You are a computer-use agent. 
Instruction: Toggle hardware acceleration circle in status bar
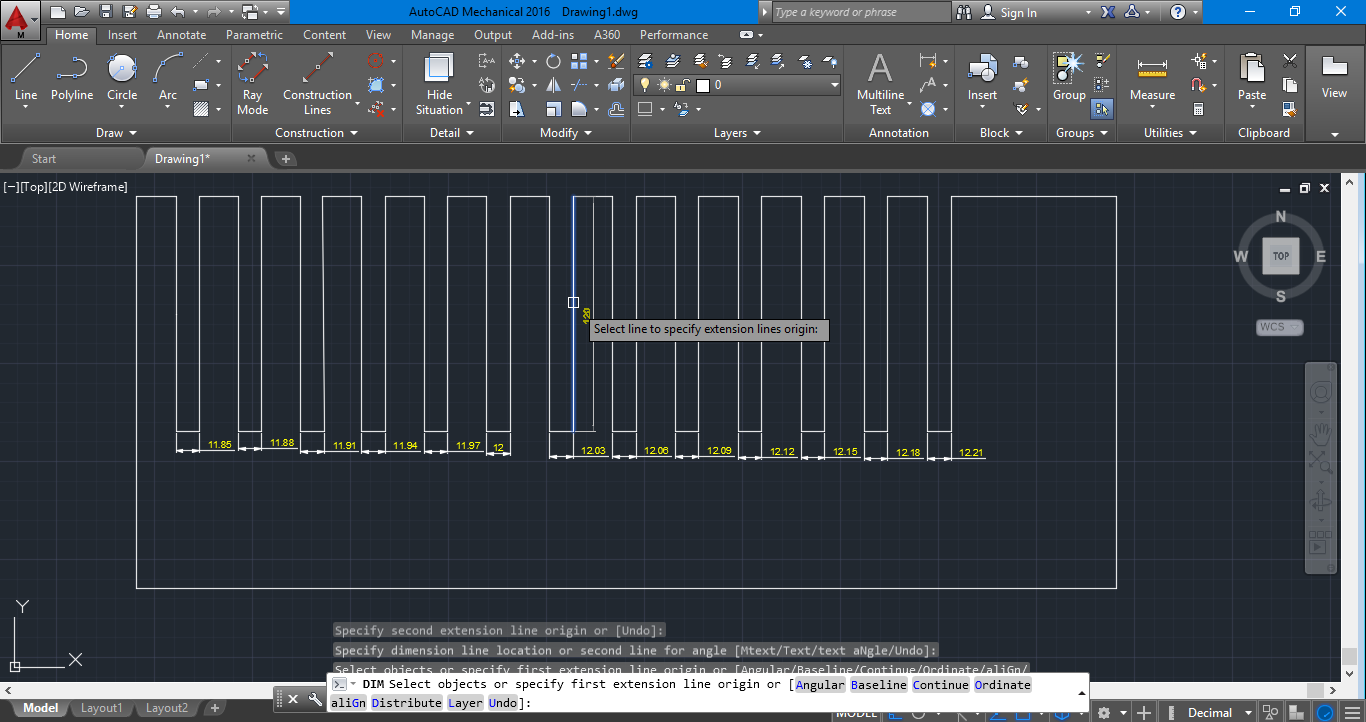(1327, 713)
